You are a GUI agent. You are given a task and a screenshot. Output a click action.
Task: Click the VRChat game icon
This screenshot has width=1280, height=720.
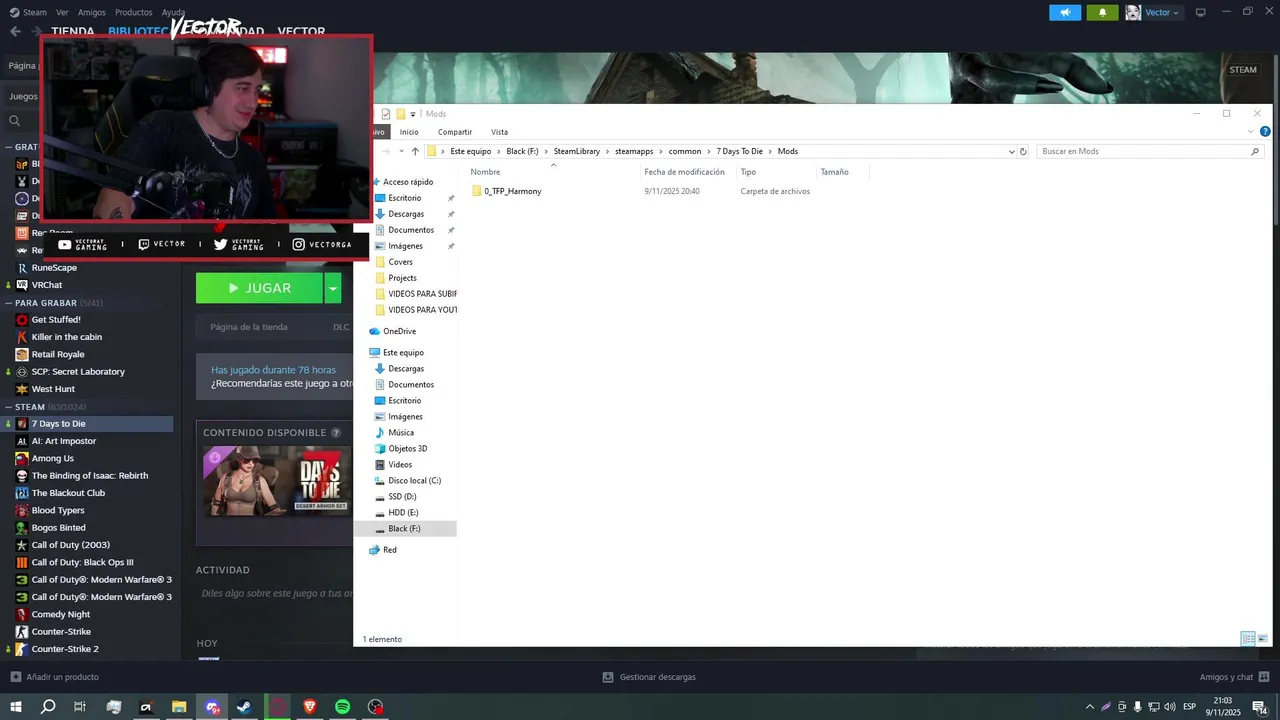coord(22,285)
